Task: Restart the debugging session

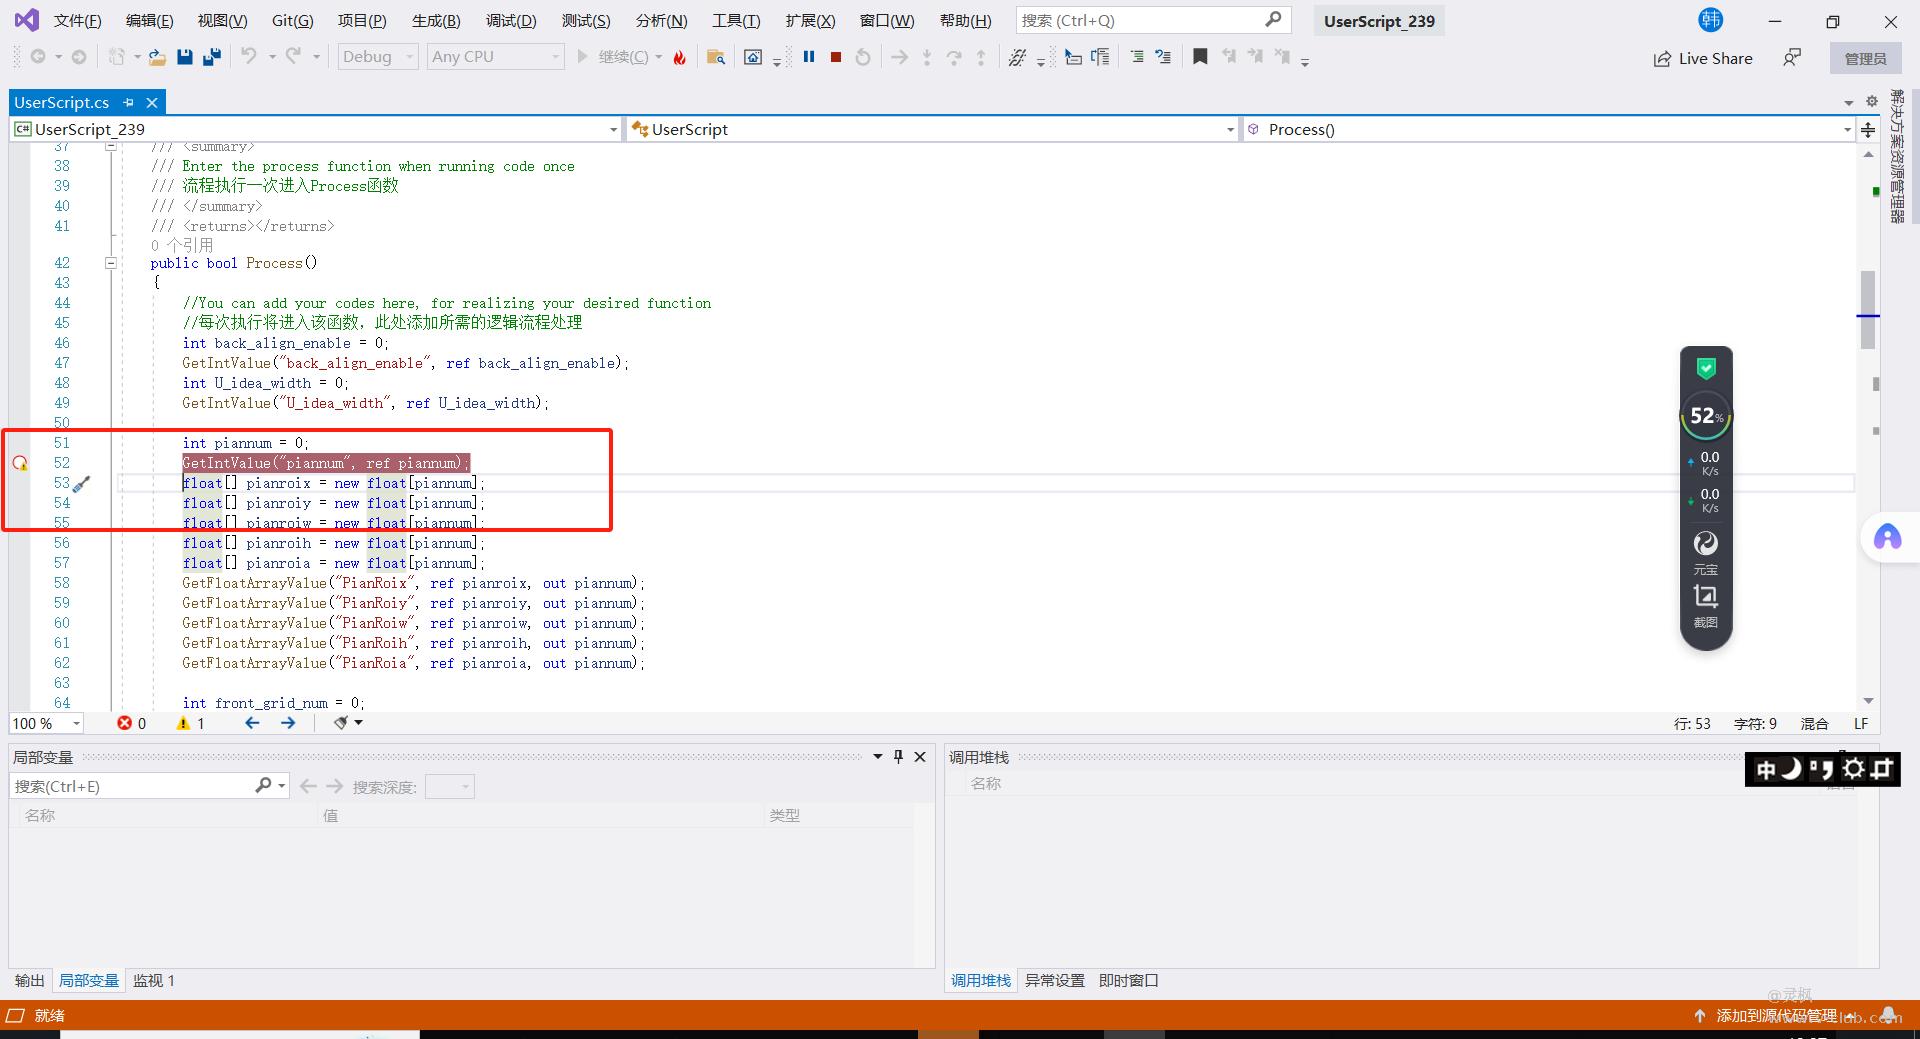Action: tap(863, 57)
